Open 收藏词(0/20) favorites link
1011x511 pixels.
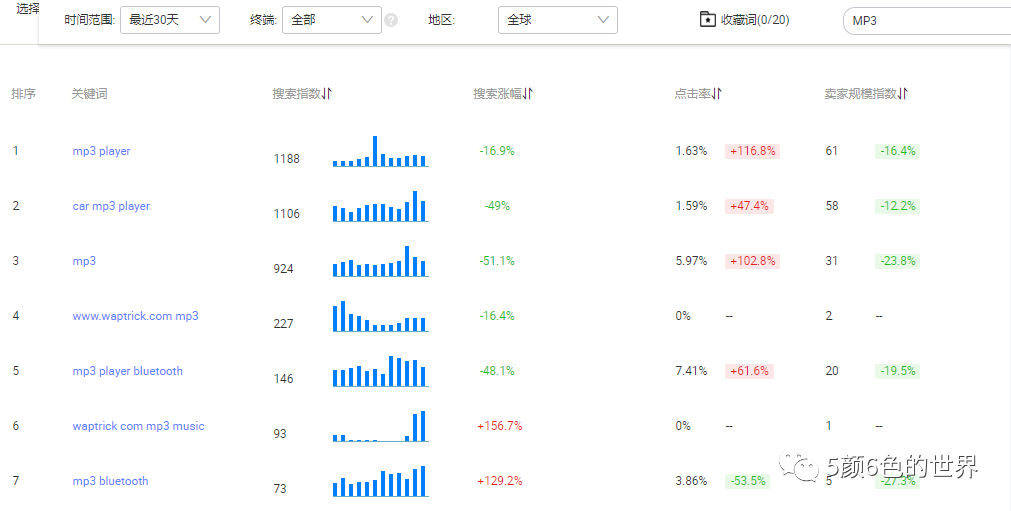point(754,20)
